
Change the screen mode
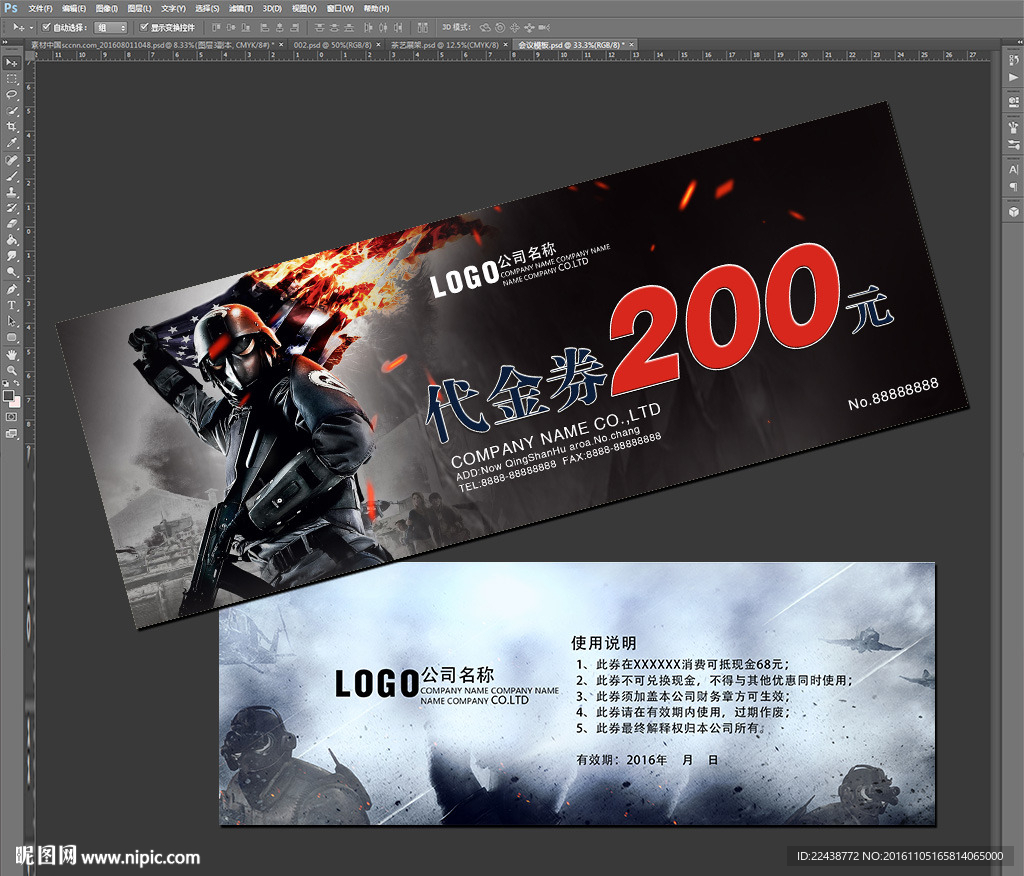click(x=12, y=434)
